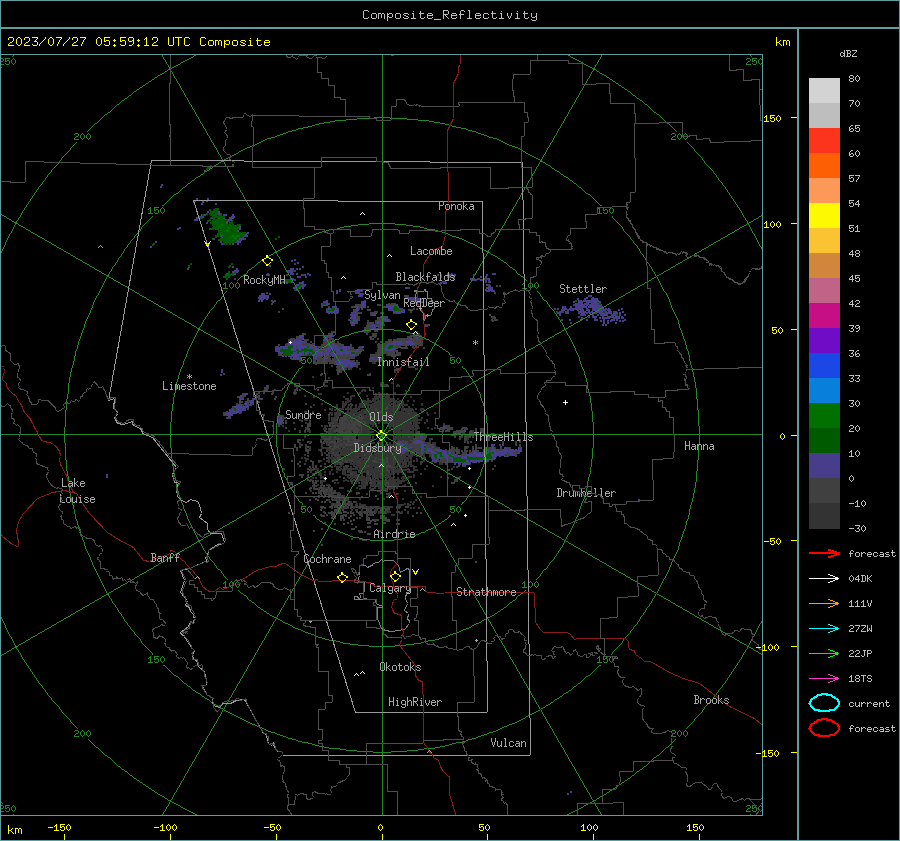Select the 36 dBZ purple color swatch
The width and height of the screenshot is (900, 841).
(824, 340)
